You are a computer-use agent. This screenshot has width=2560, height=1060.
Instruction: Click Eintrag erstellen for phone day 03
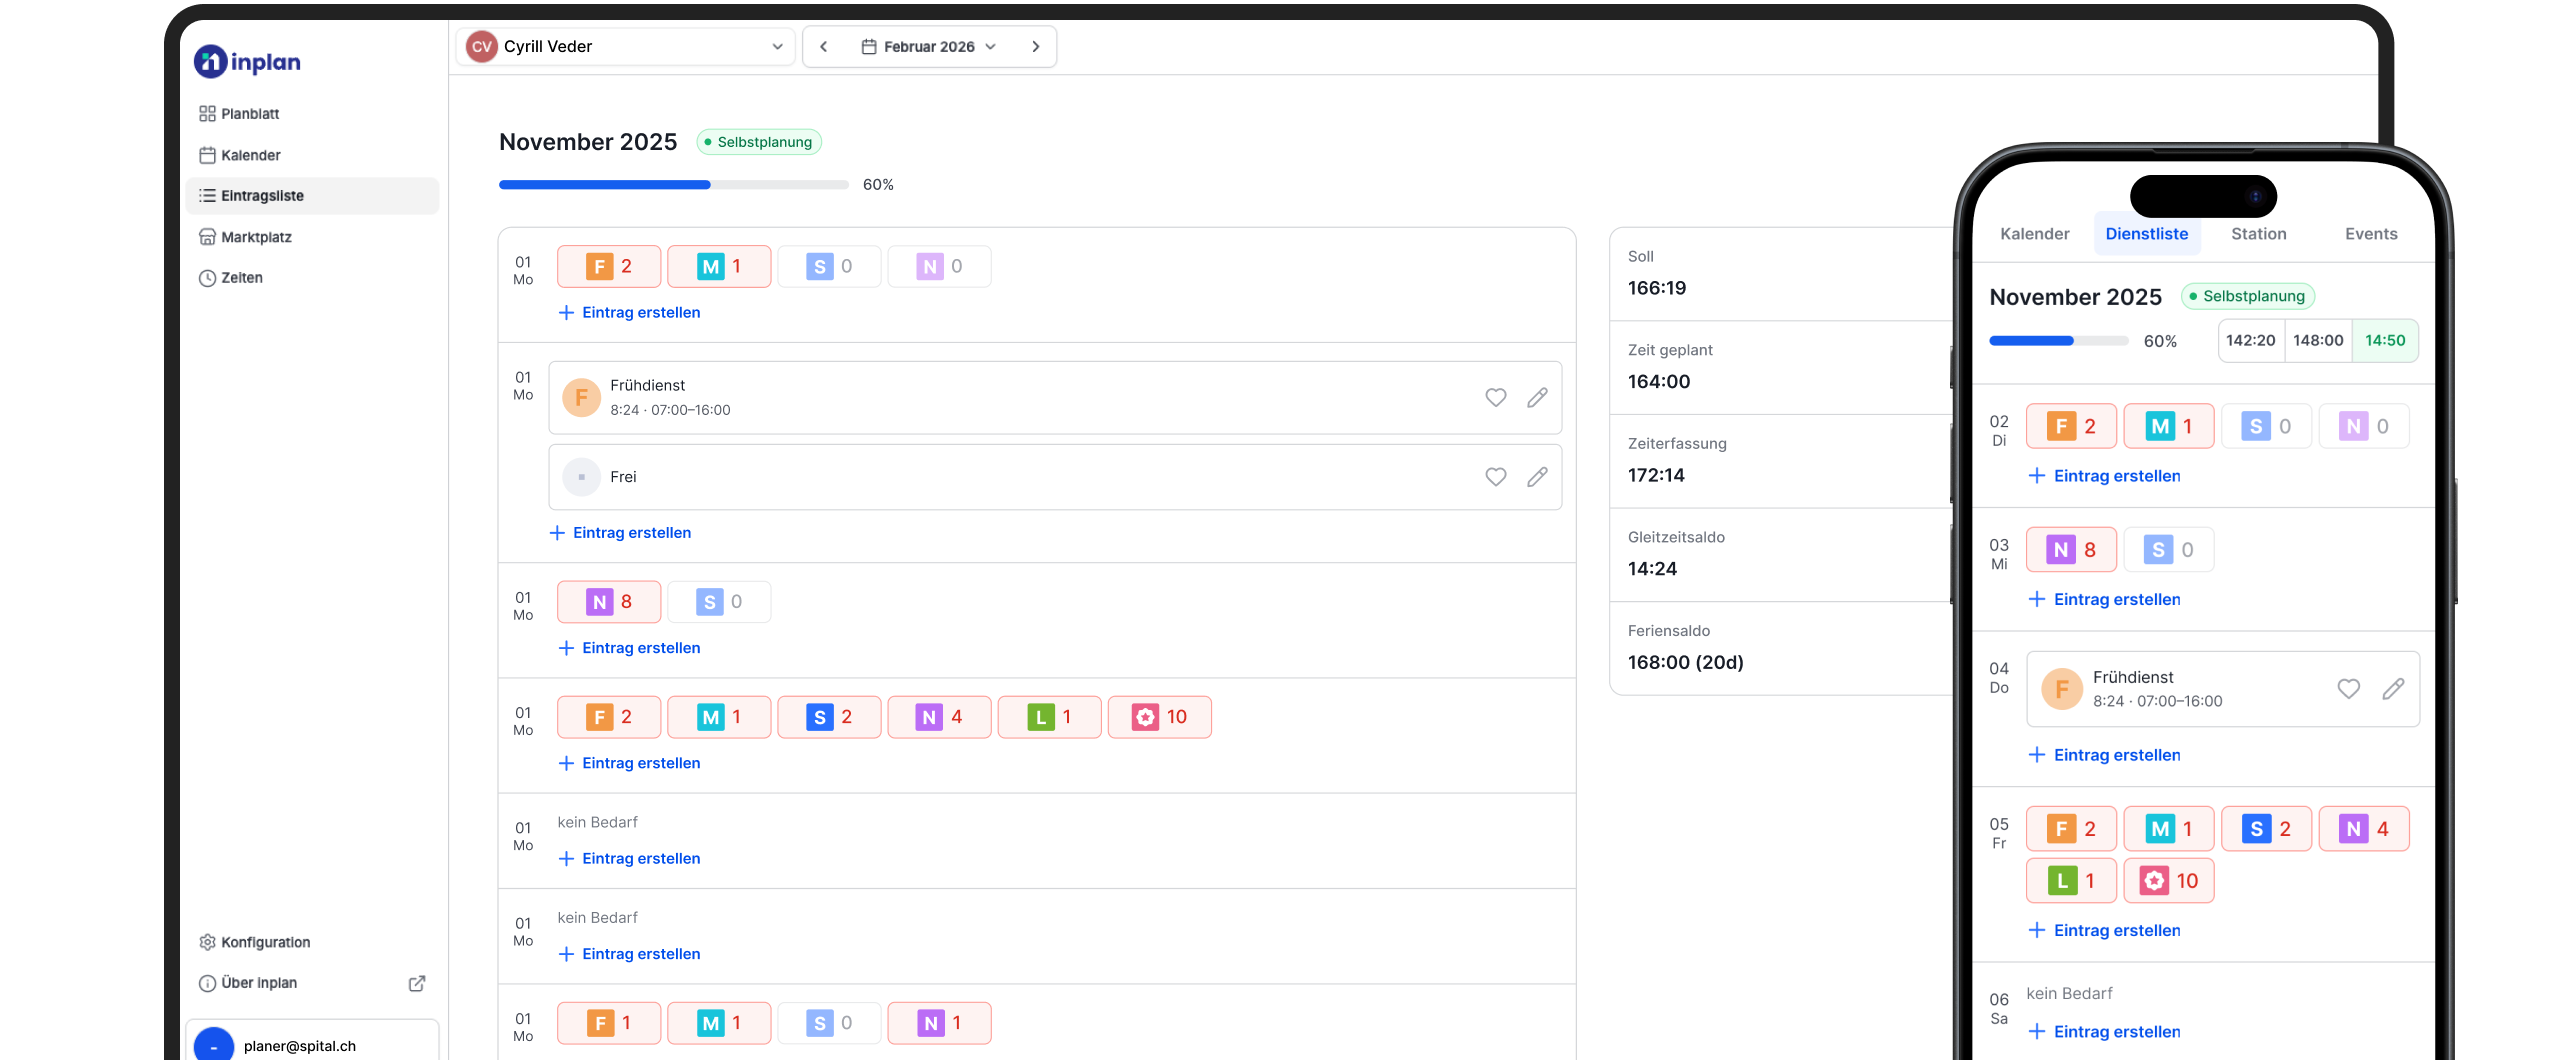tap(2105, 600)
